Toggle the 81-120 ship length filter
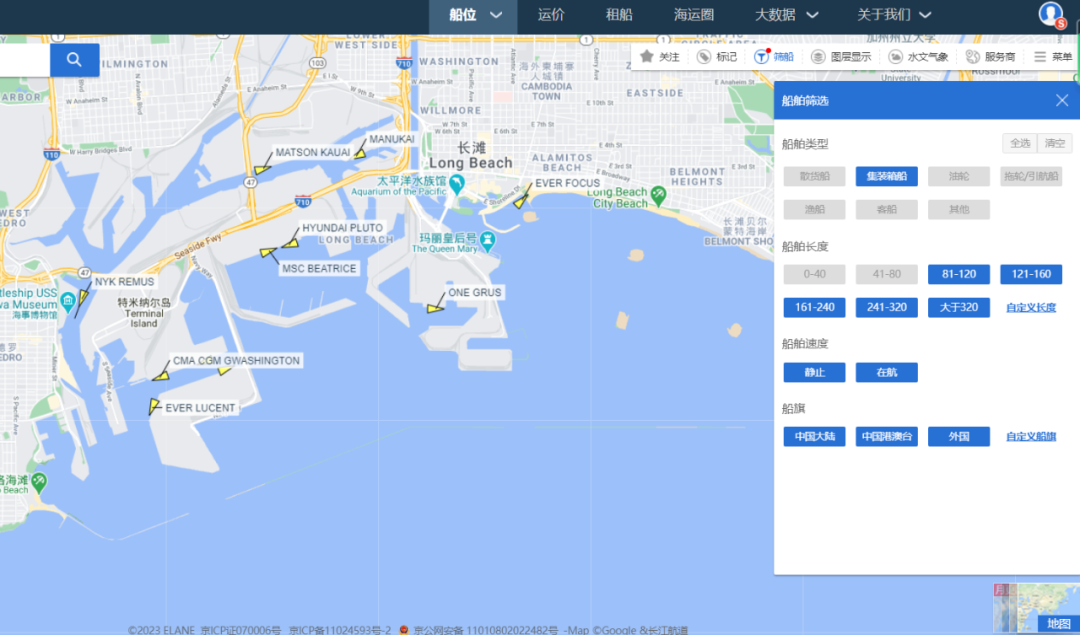 click(958, 274)
